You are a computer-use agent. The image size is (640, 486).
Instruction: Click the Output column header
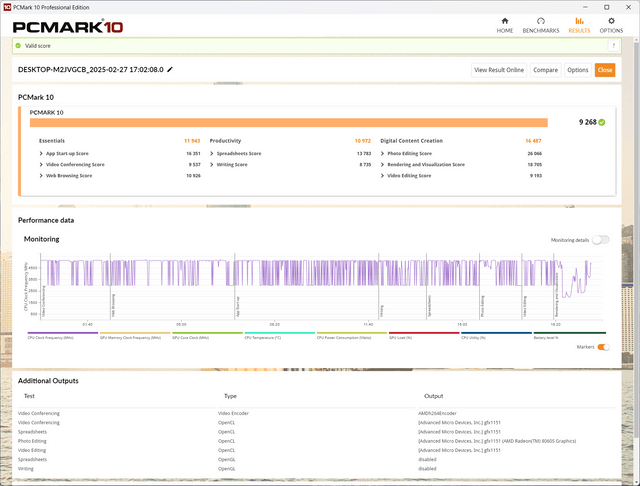[433, 396]
